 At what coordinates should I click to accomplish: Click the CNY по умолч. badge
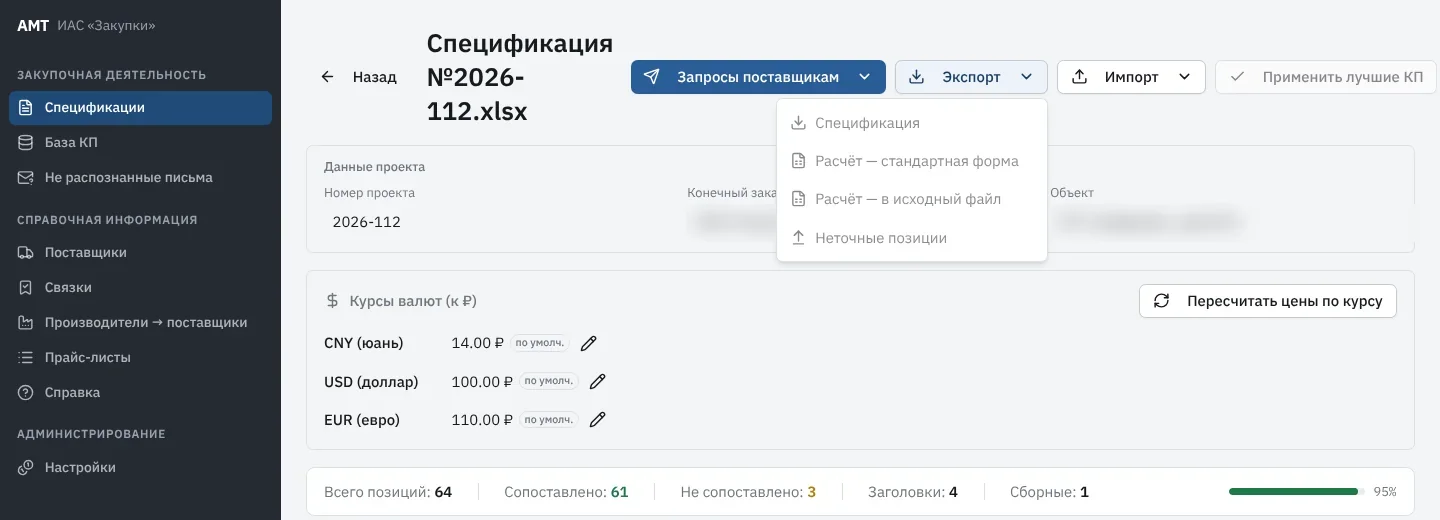pos(540,343)
